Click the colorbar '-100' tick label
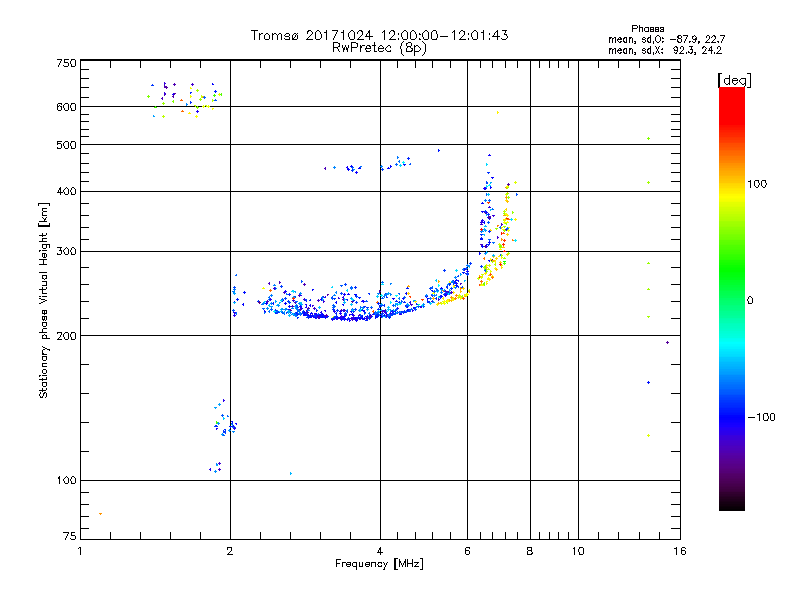Viewport: 800px width, 600px height. tap(761, 417)
